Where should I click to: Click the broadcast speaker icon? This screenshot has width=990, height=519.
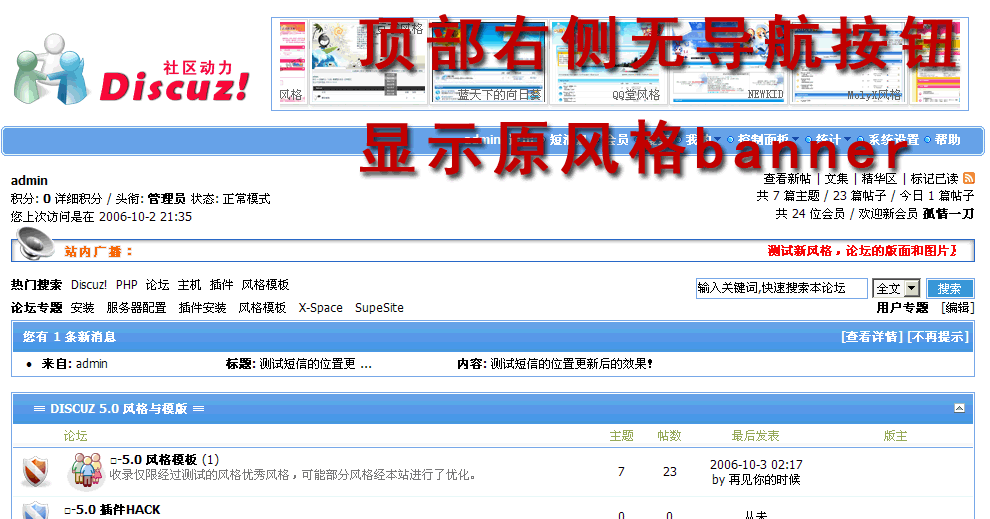click(35, 244)
